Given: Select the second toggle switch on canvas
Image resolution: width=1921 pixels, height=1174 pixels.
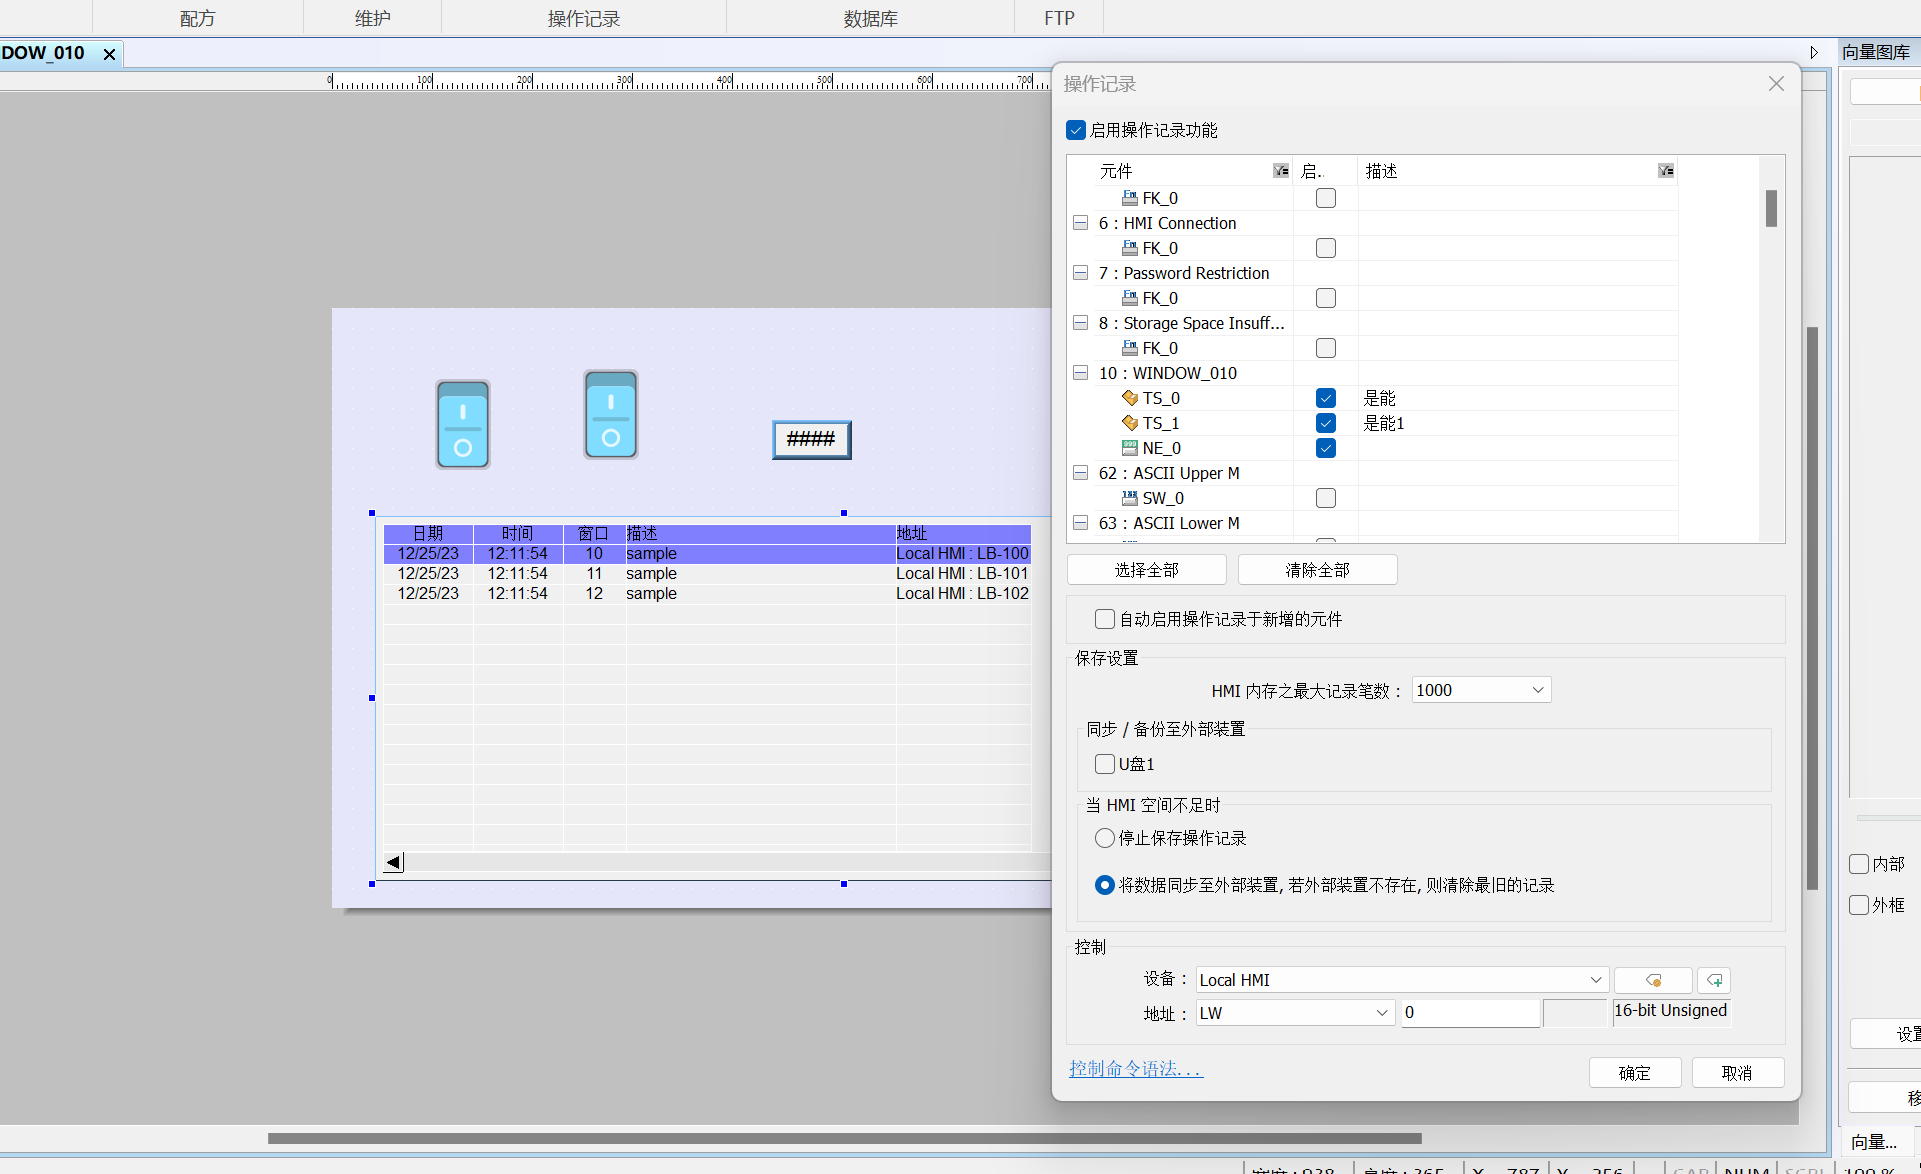Looking at the screenshot, I should click(610, 415).
